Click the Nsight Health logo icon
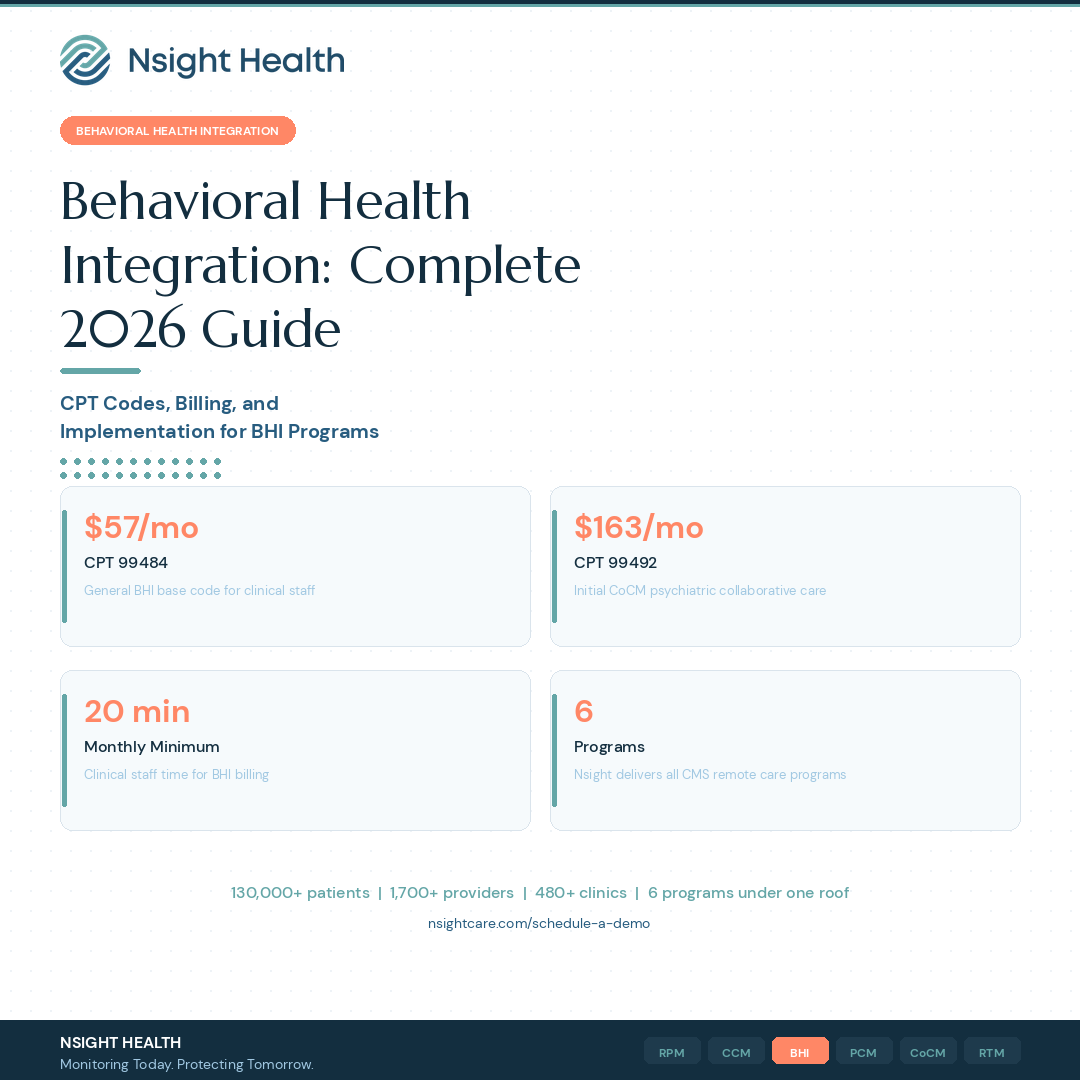Screen dimensions: 1080x1080 [x=84, y=60]
